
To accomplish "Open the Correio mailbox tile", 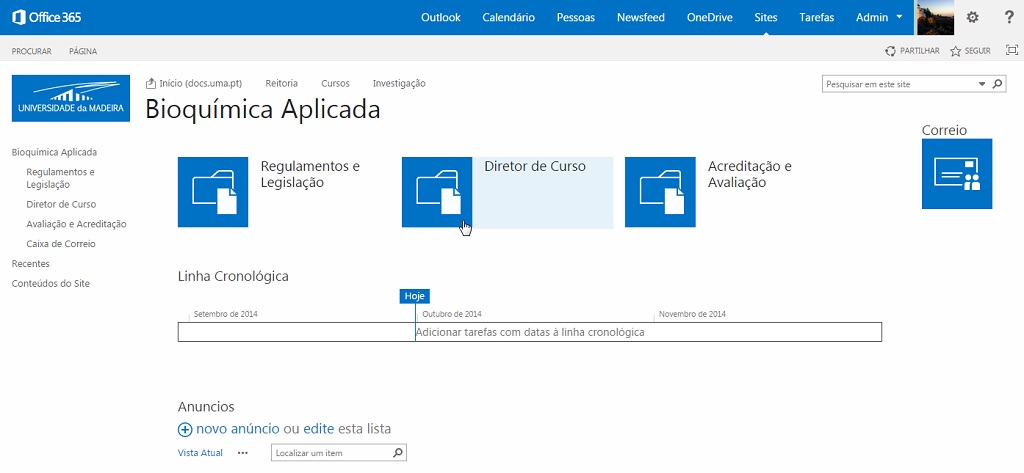I will click(957, 174).
